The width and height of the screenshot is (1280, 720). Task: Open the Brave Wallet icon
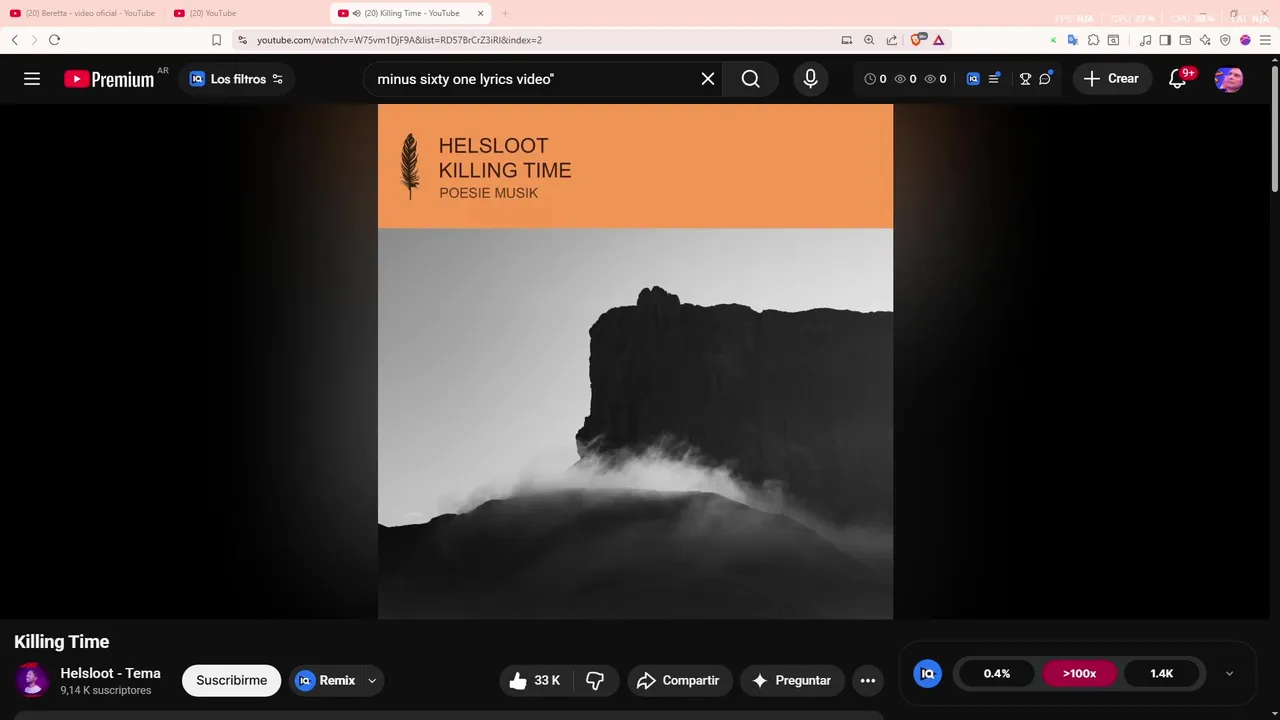click(1185, 40)
